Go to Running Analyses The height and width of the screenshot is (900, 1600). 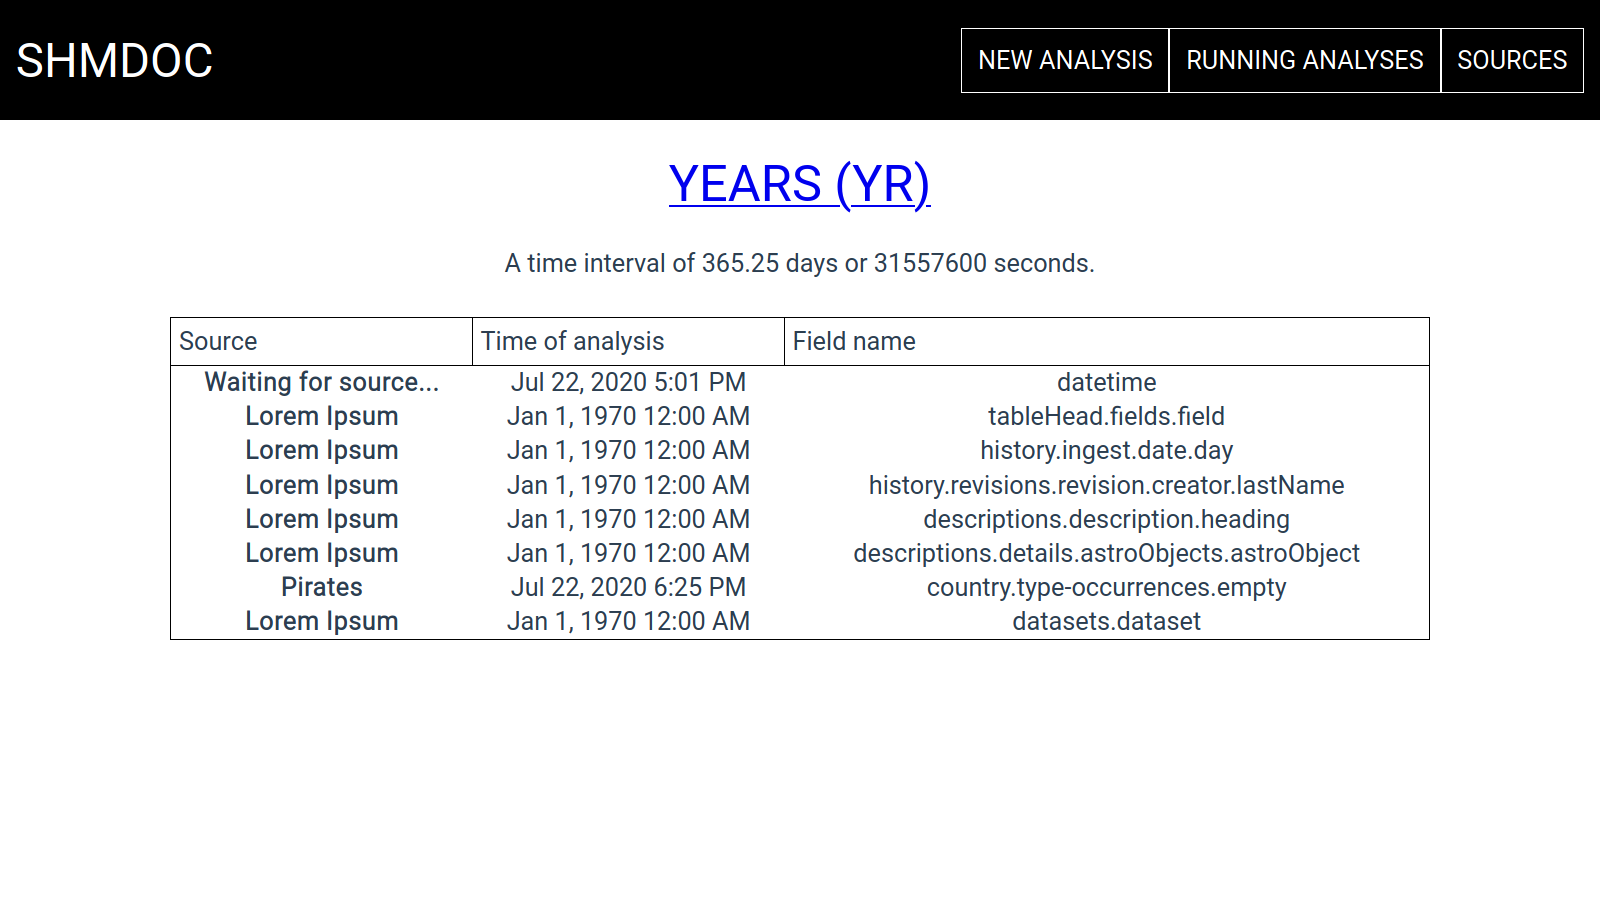pos(1304,61)
